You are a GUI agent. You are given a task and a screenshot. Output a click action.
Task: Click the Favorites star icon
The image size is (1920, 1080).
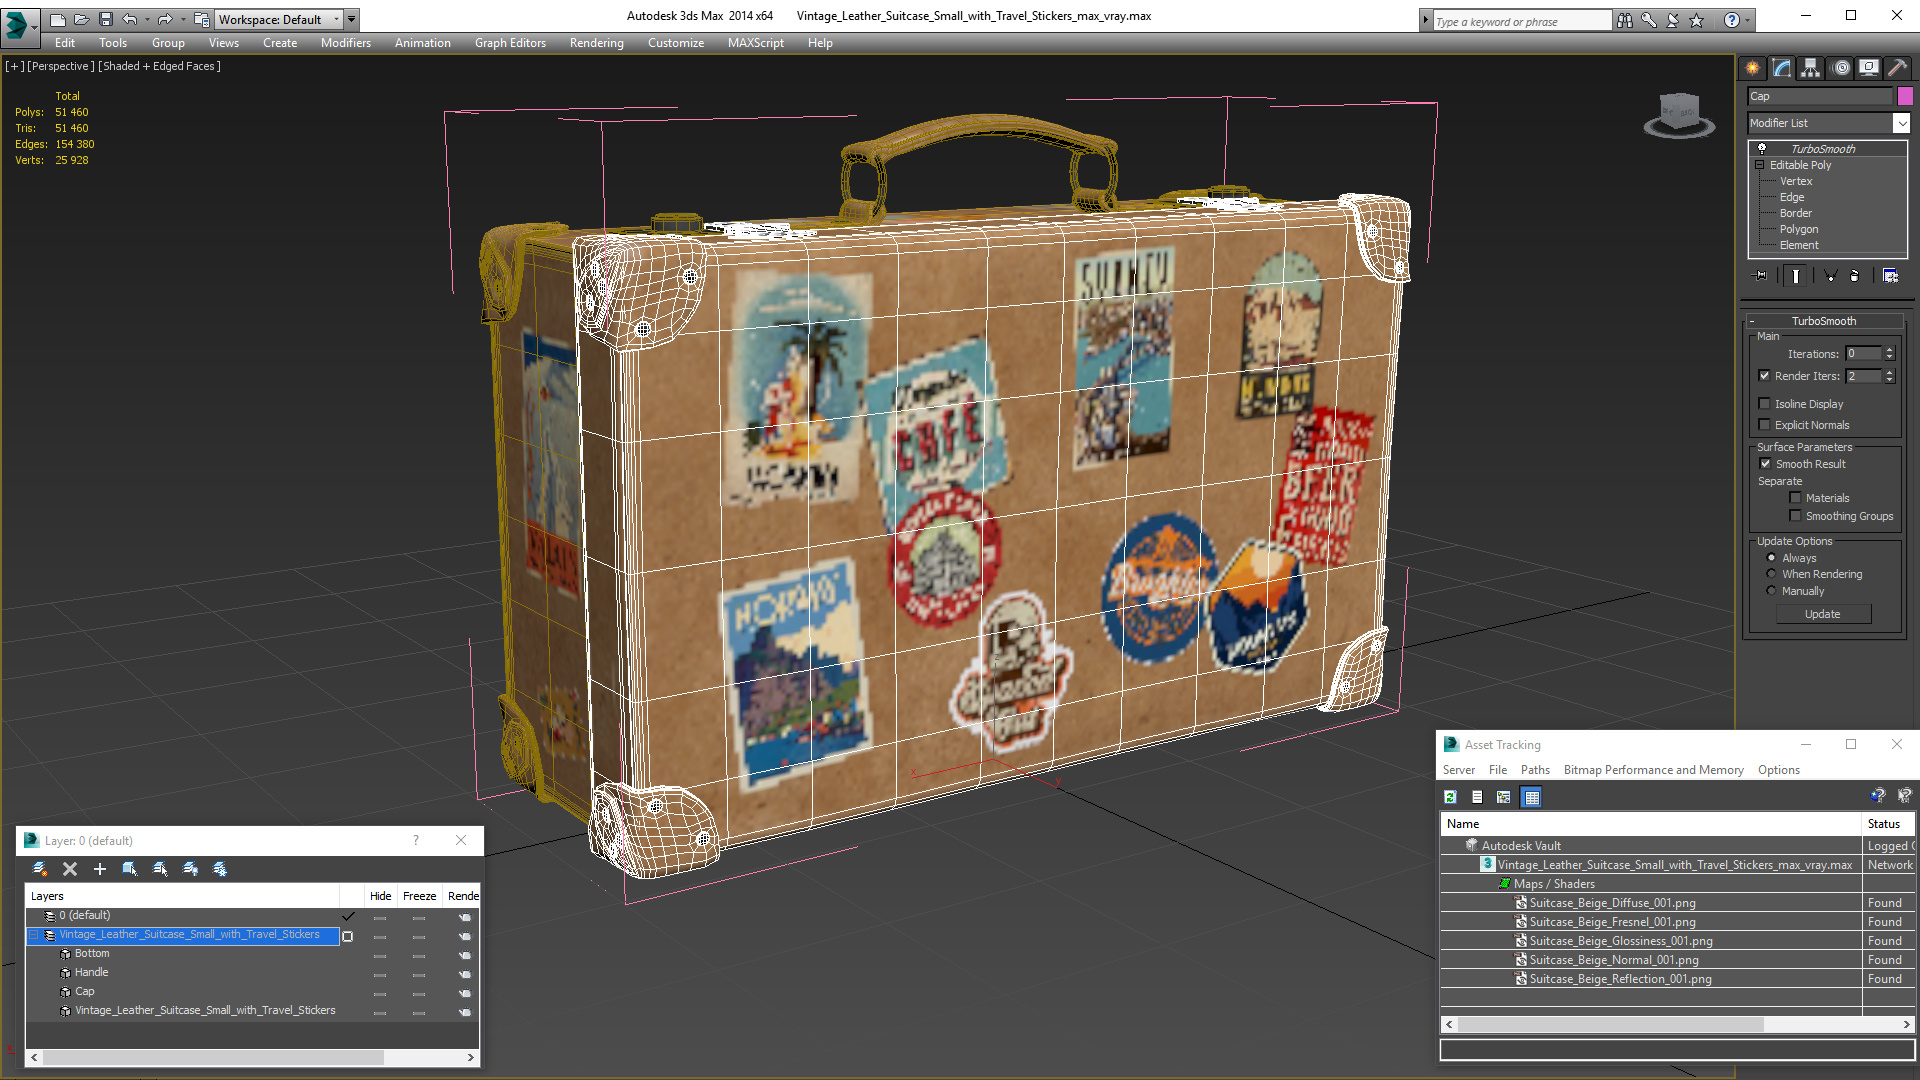pos(1697,20)
